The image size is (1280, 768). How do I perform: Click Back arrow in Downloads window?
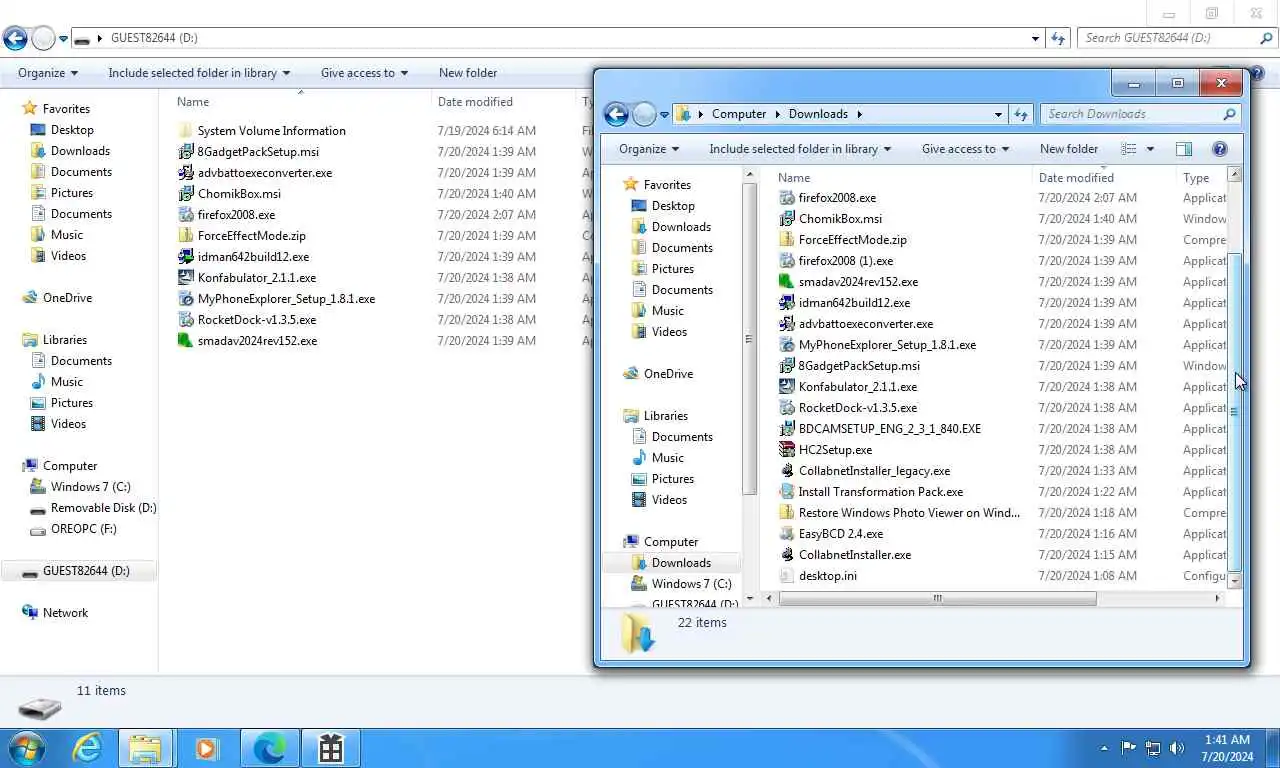point(616,114)
